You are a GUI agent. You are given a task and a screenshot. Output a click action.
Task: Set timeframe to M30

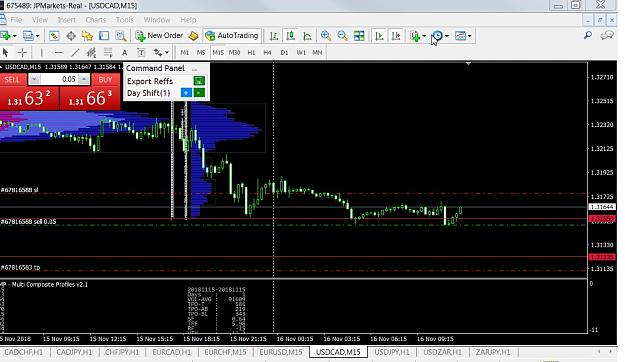tap(234, 52)
